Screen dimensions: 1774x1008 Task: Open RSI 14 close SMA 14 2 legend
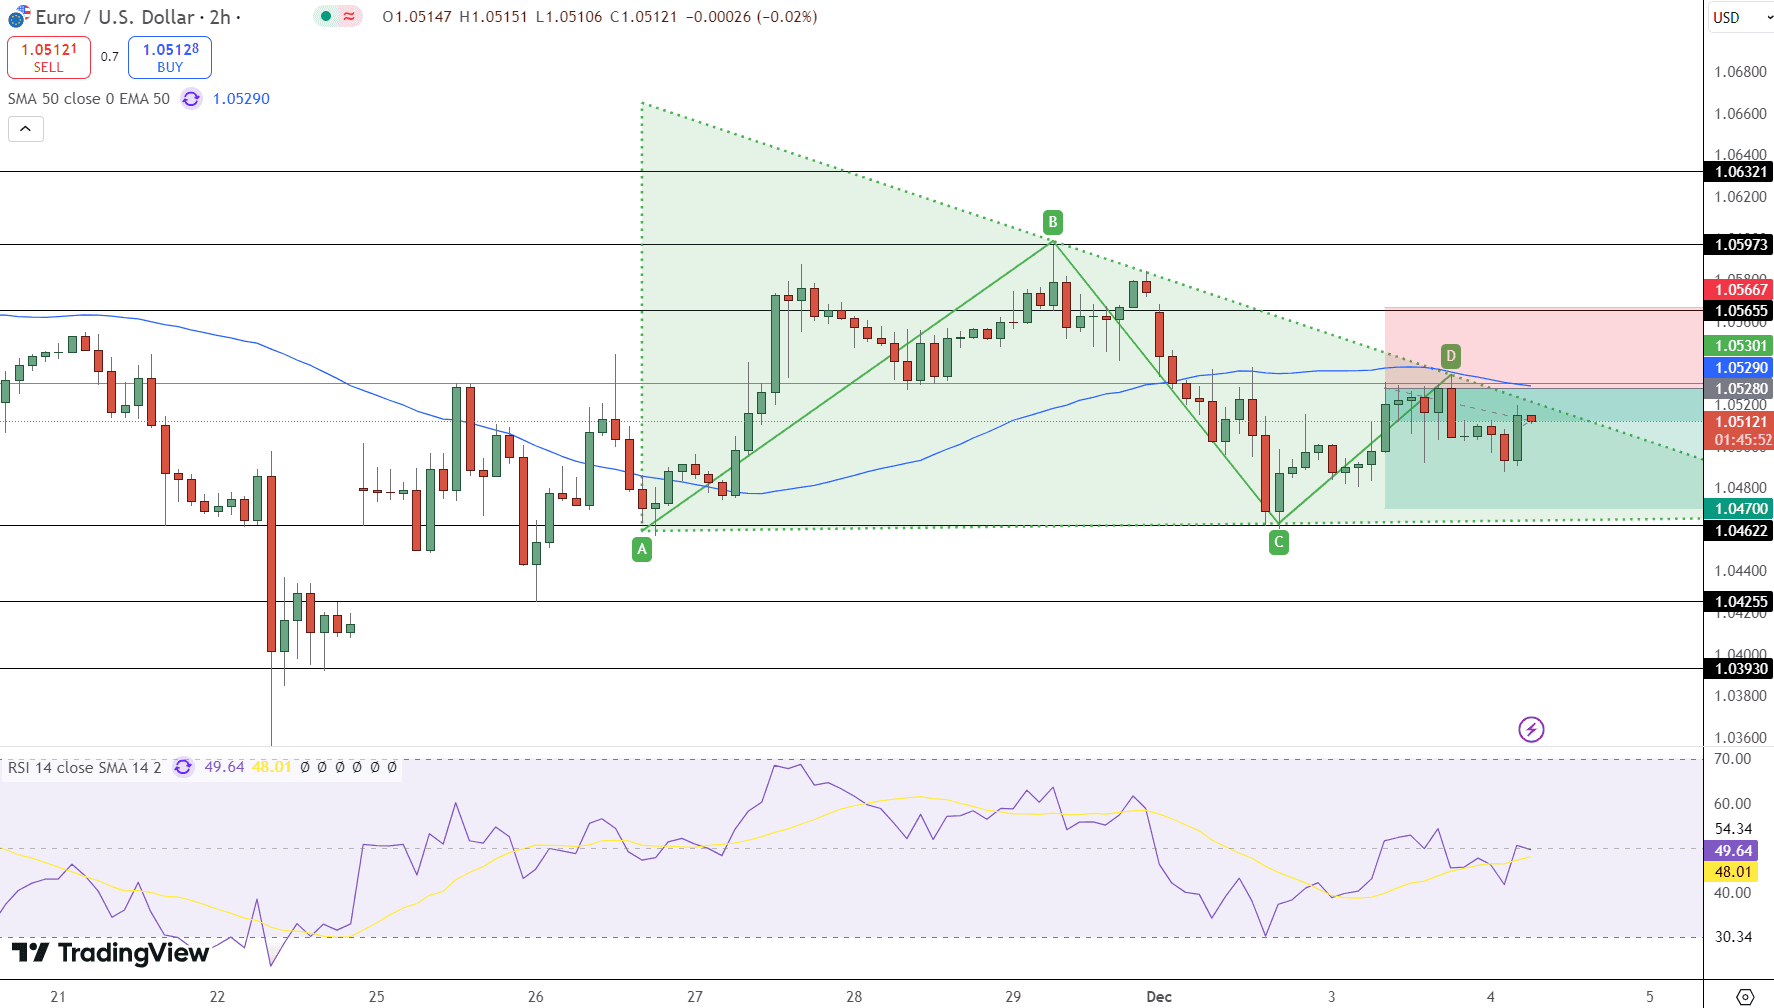tap(85, 767)
